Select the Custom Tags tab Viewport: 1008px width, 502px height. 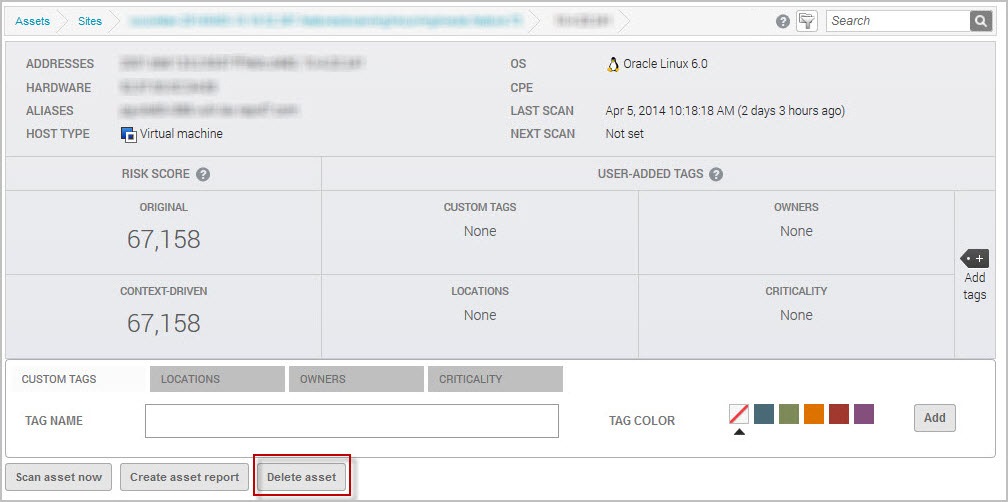(59, 379)
